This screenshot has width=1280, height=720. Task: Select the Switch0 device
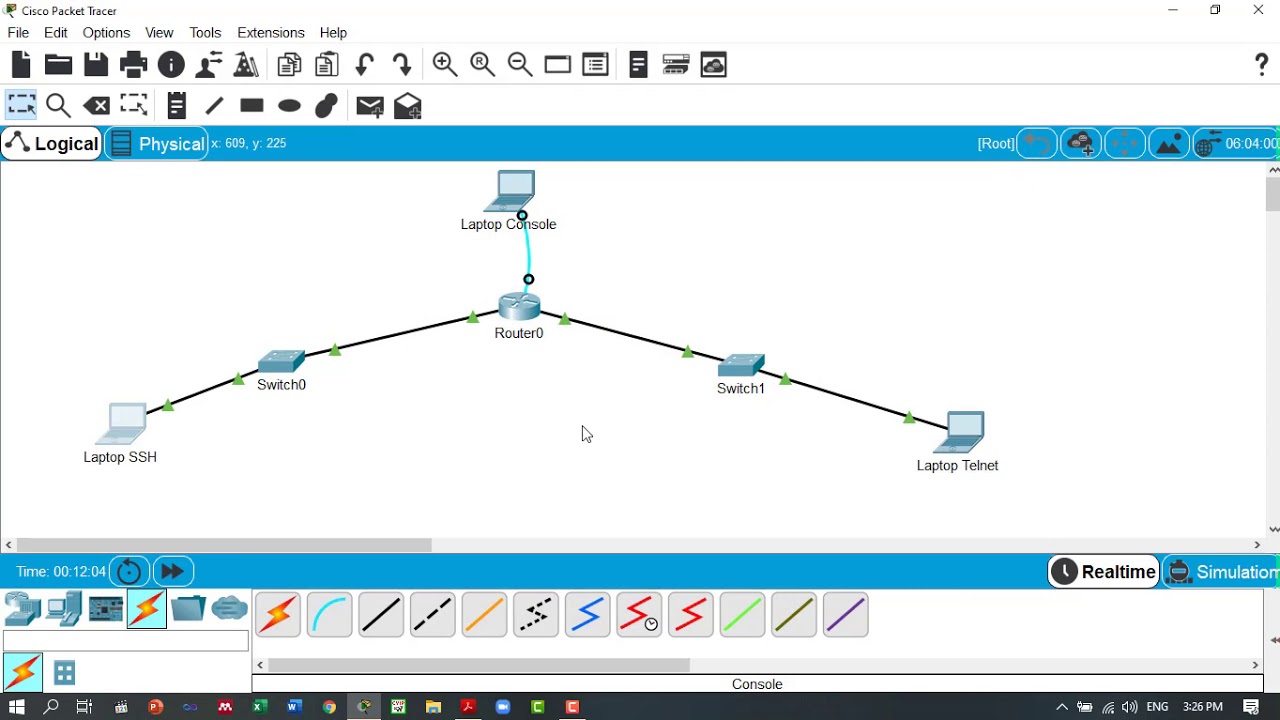pos(280,361)
